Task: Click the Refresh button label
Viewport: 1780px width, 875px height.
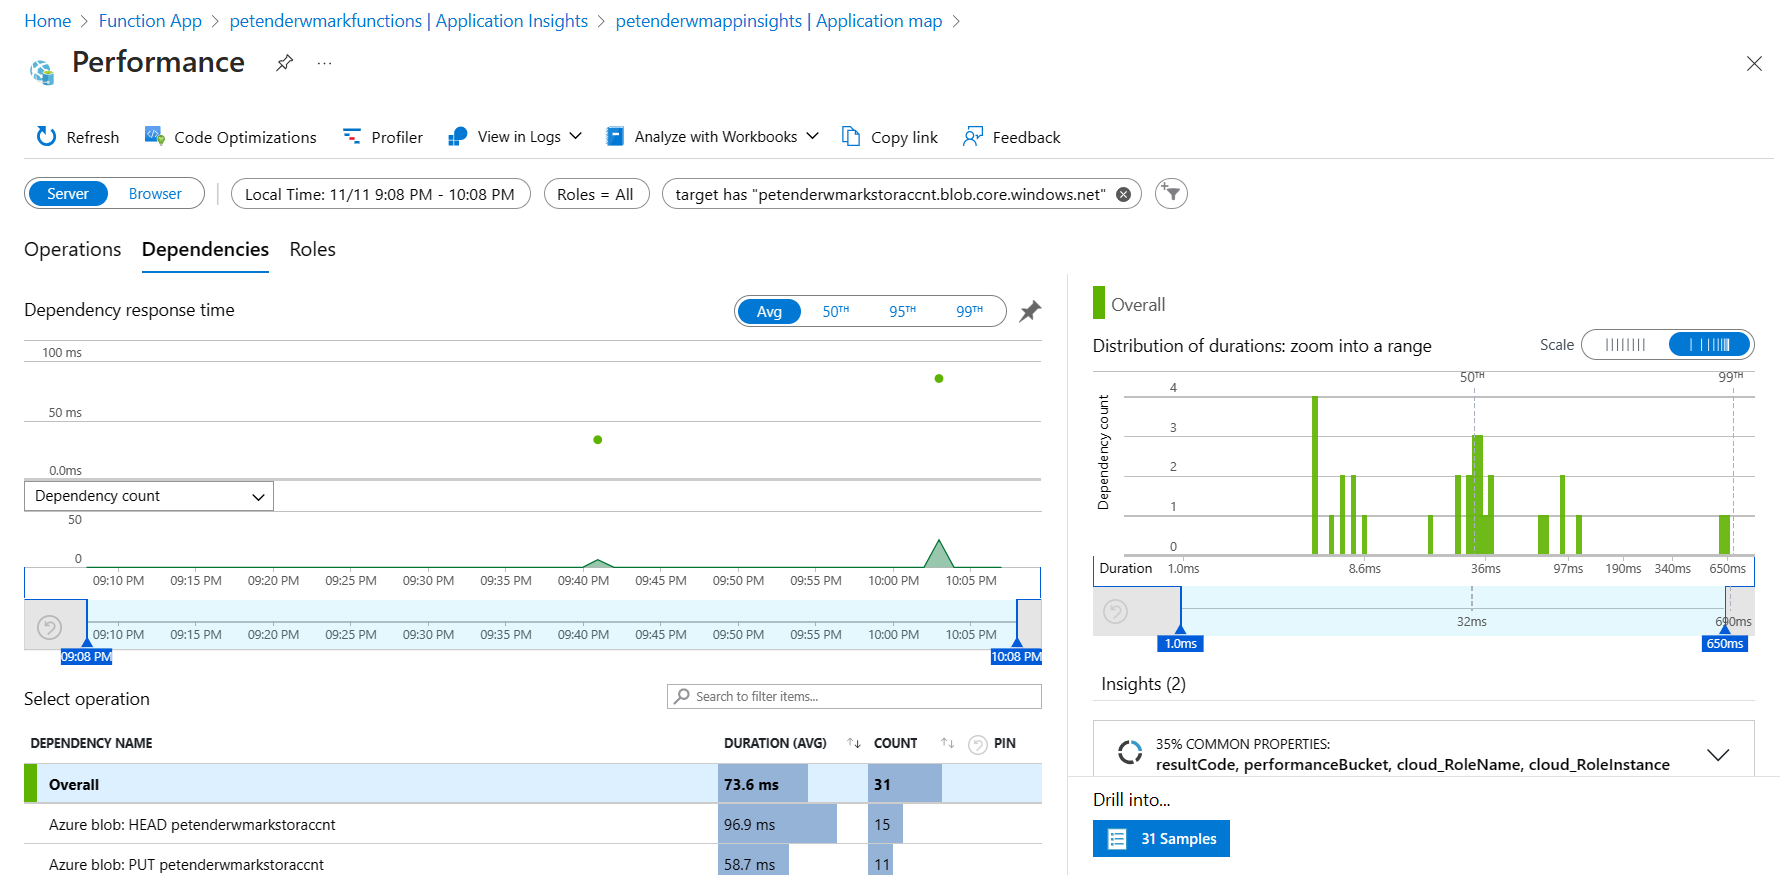Action: point(93,138)
